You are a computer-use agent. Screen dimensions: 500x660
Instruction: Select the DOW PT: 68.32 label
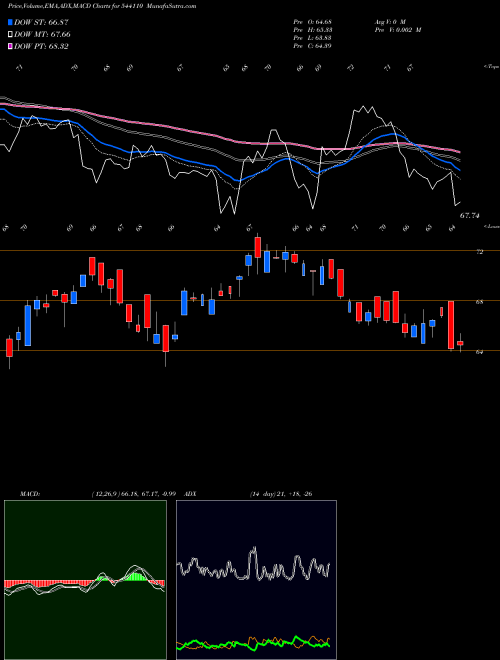pos(41,46)
